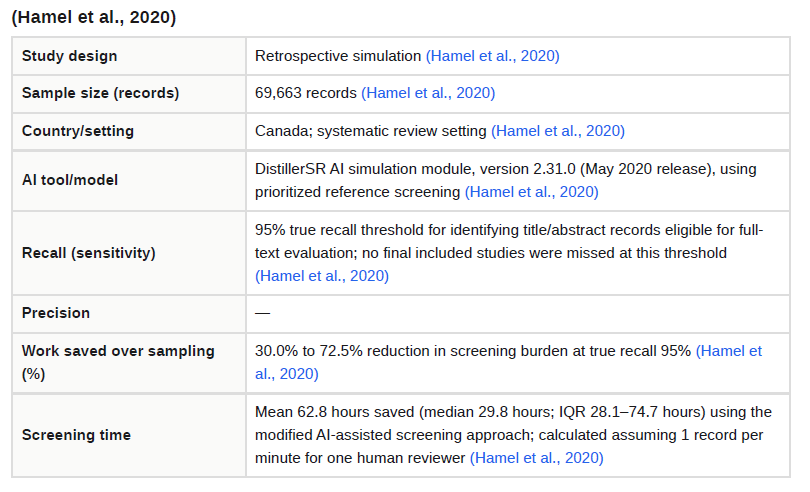Click the '69,663 records' value
Image resolution: width=810 pixels, height=492 pixels.
(x=306, y=93)
